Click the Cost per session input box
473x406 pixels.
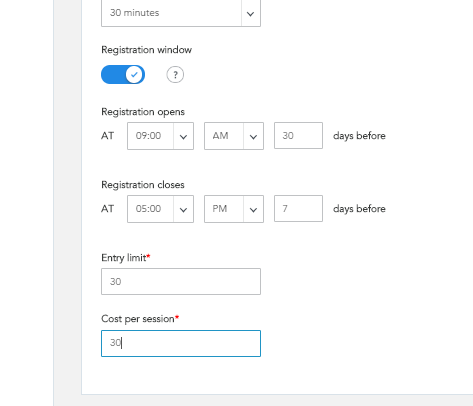(x=181, y=343)
